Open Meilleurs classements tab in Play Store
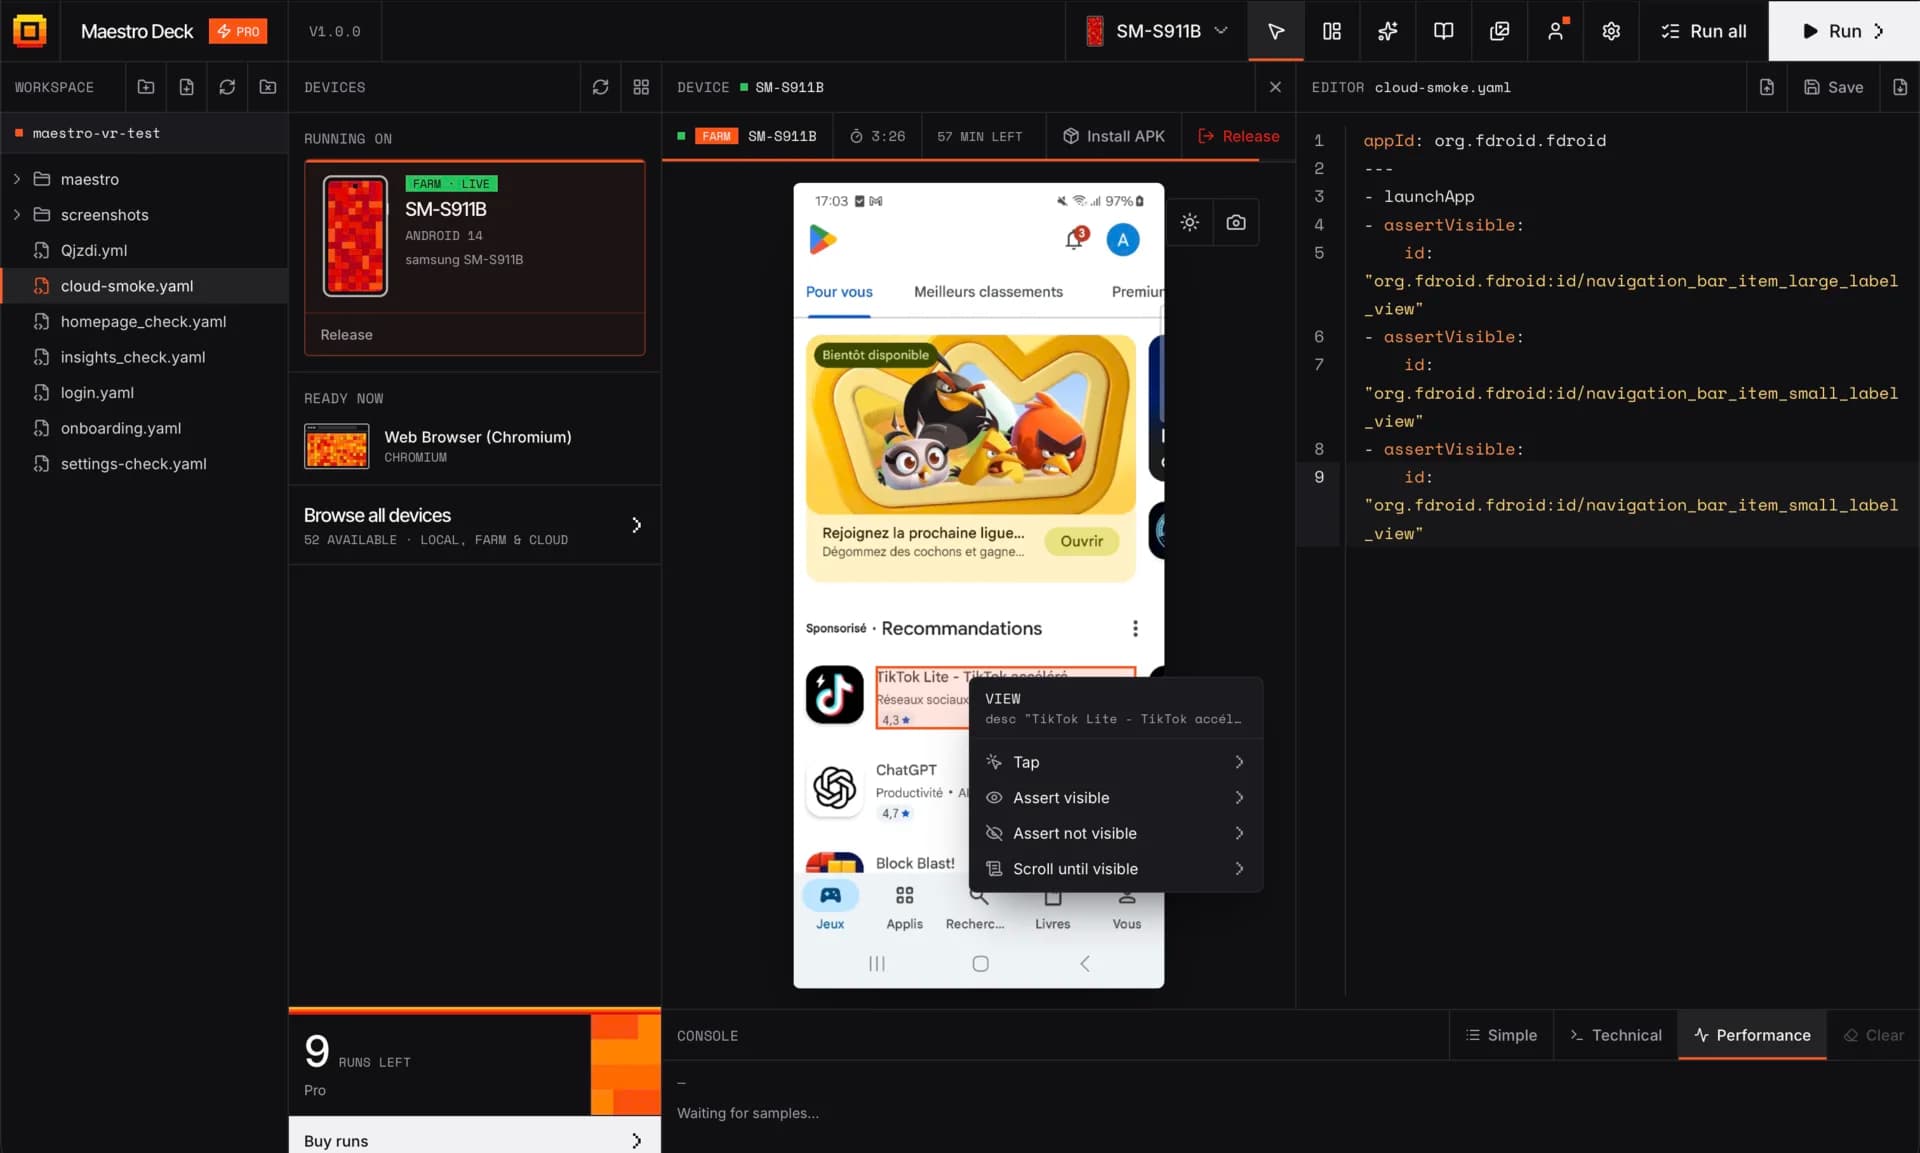Image resolution: width=1920 pixels, height=1153 pixels. pyautogui.click(x=988, y=292)
